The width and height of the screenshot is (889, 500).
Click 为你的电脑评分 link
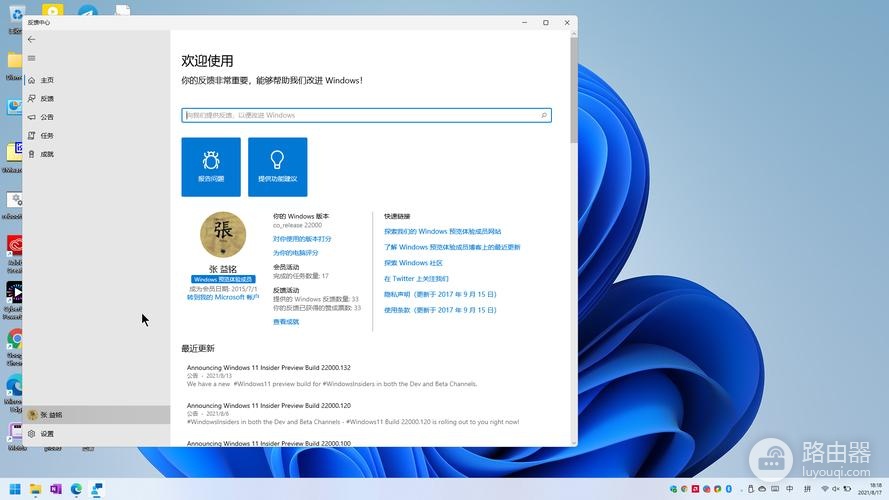295,253
